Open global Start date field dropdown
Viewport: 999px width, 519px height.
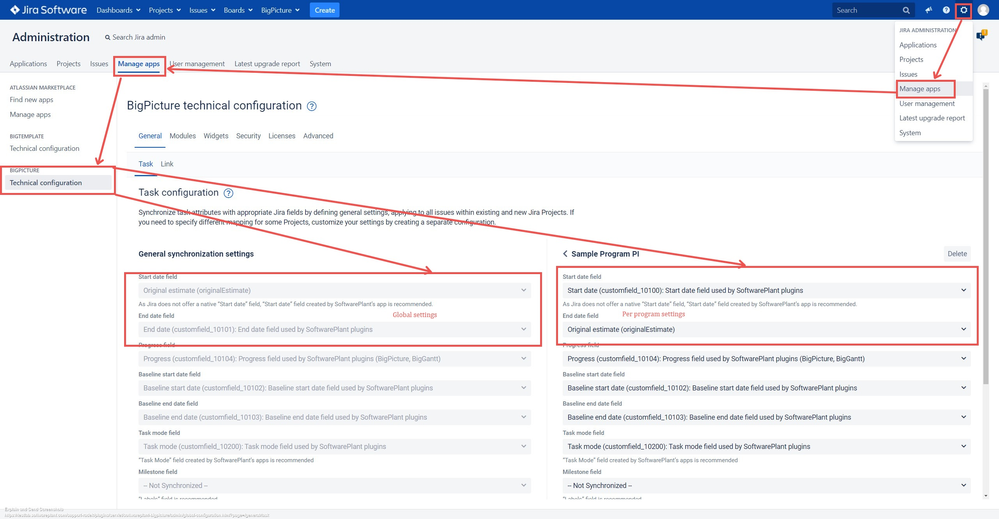[x=334, y=290]
